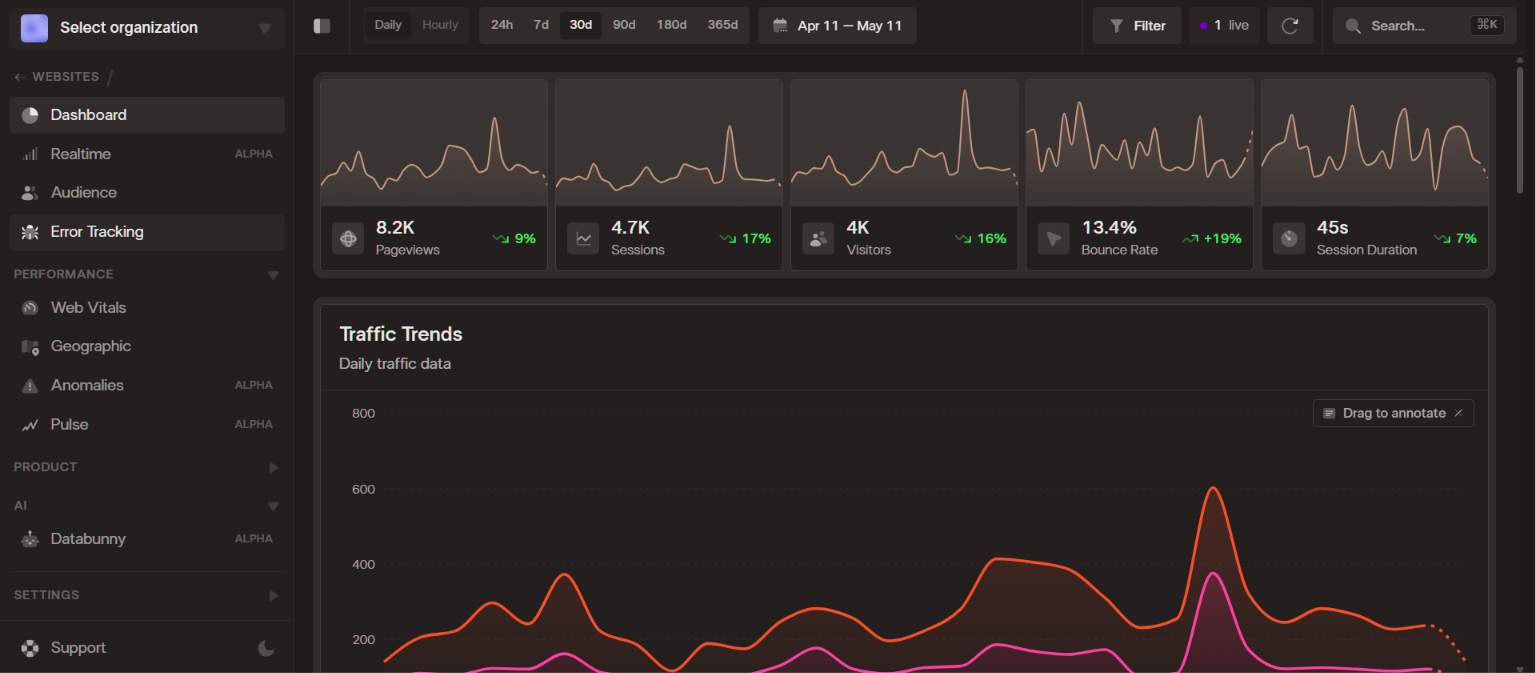Click the magnifier icon in search box
This screenshot has width=1536, height=673.
tap(1353, 26)
